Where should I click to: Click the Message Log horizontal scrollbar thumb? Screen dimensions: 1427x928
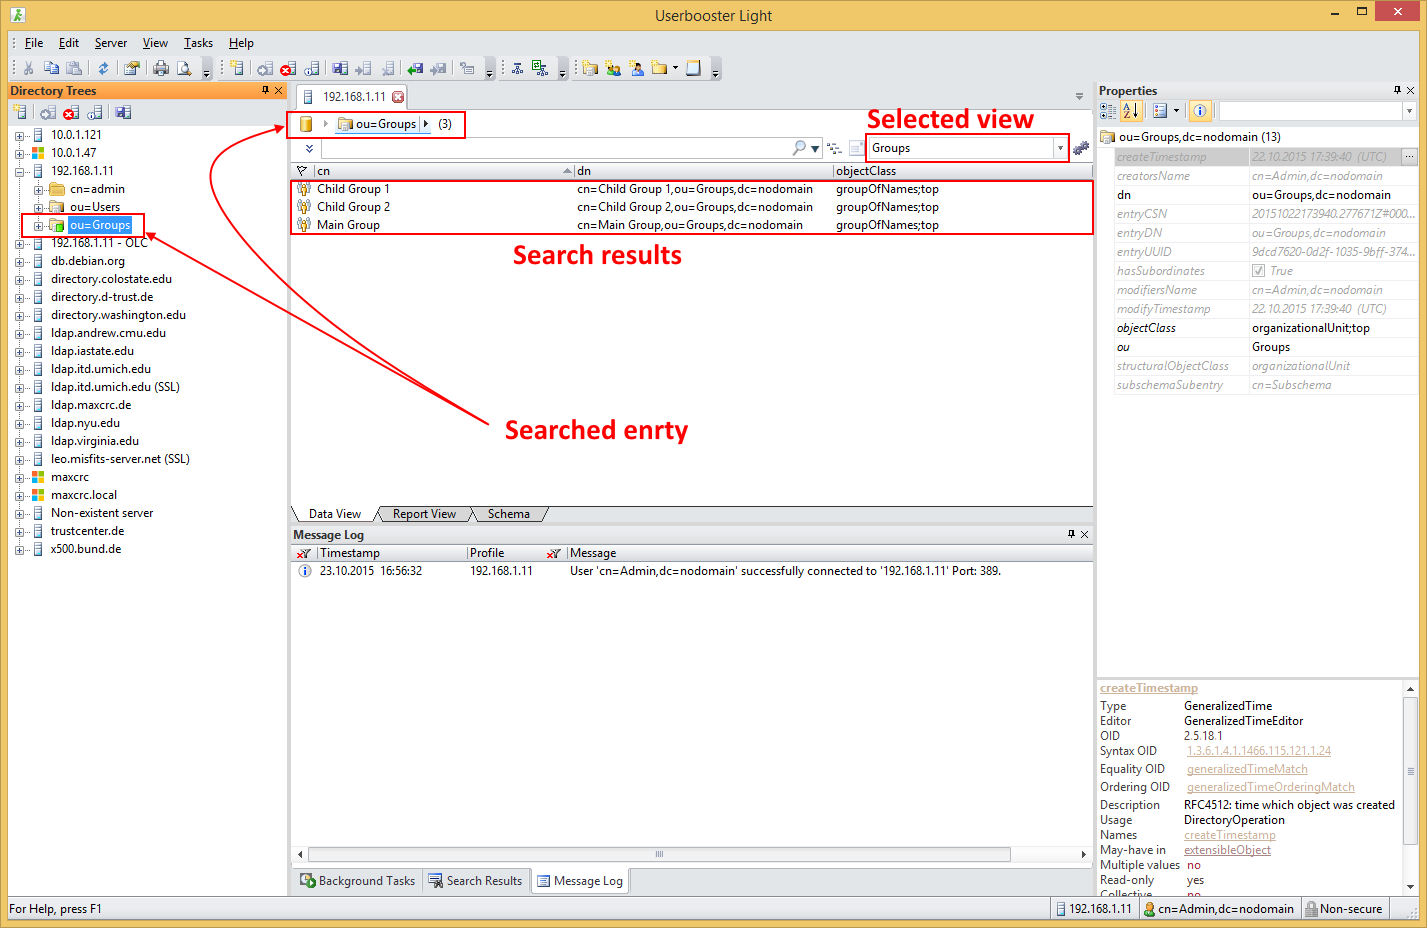tap(659, 854)
